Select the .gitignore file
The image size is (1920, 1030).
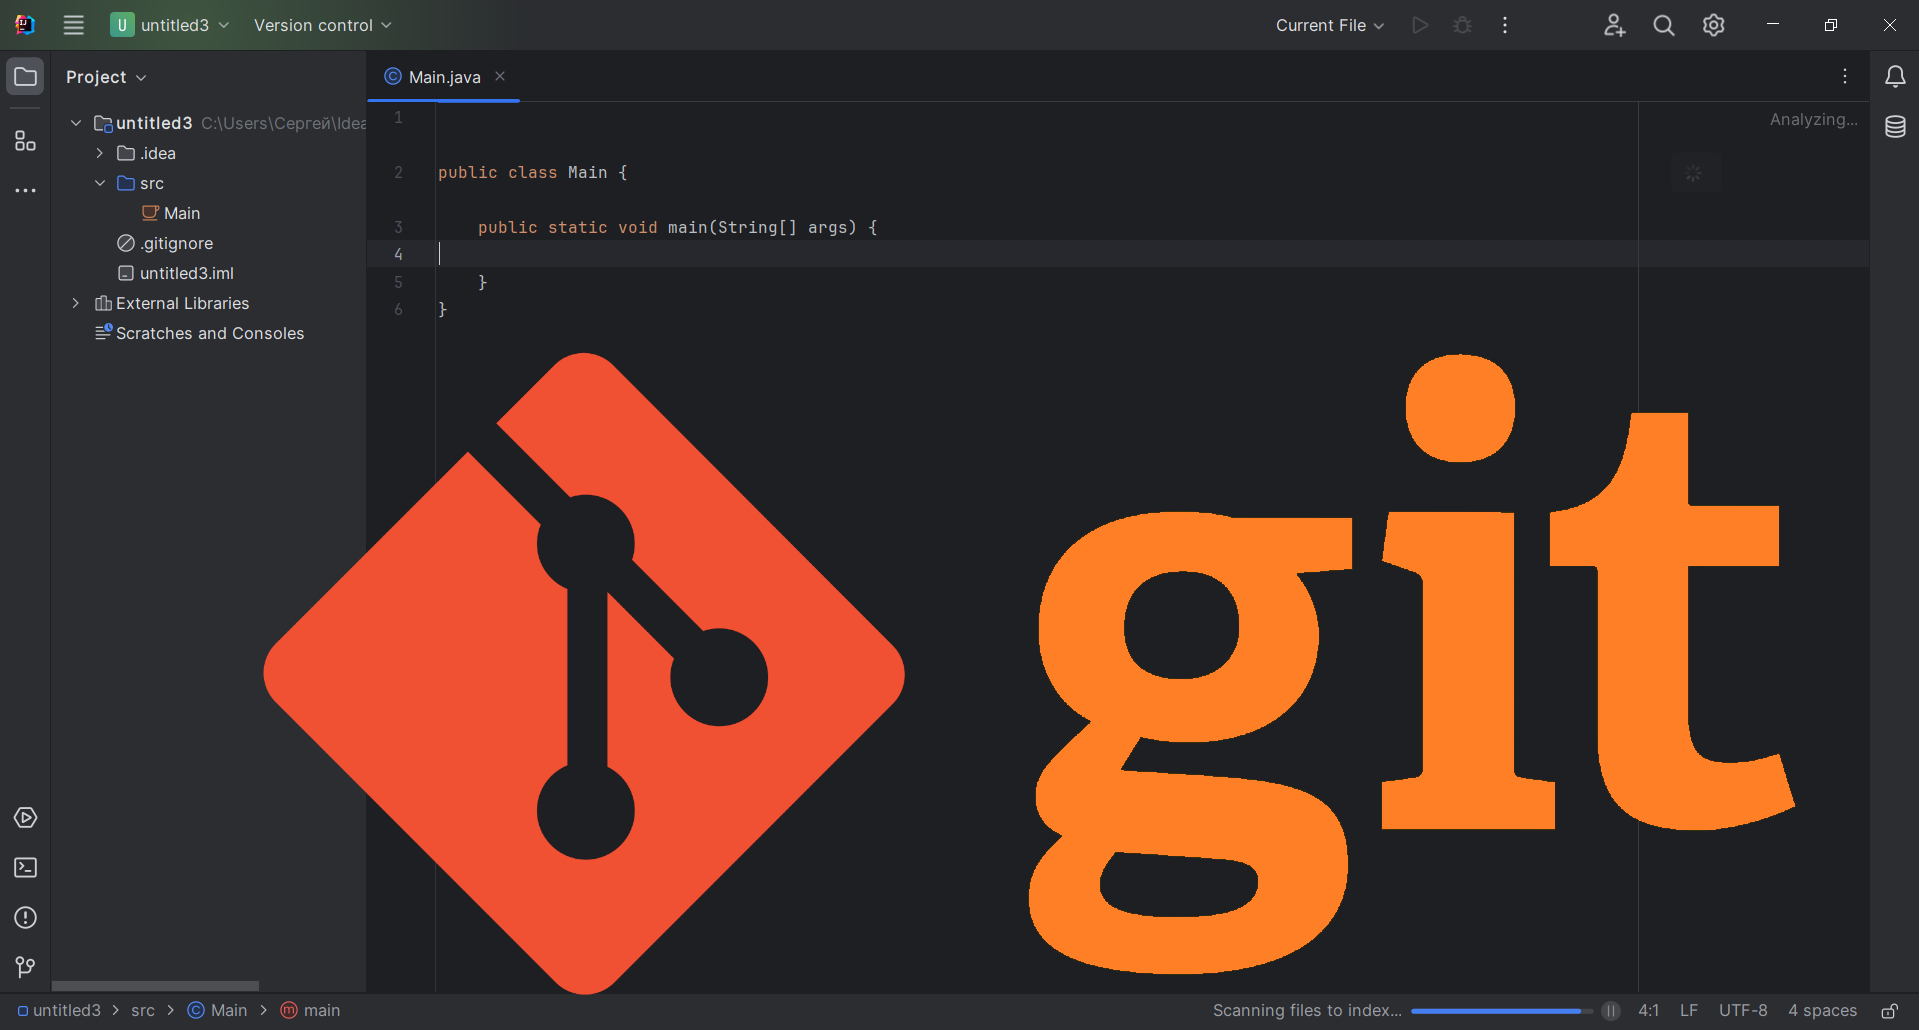[x=165, y=243]
